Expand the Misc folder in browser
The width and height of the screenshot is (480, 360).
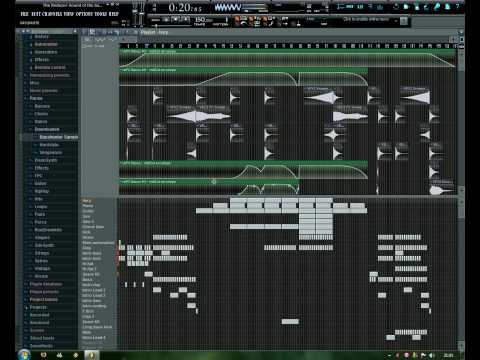pos(34,83)
